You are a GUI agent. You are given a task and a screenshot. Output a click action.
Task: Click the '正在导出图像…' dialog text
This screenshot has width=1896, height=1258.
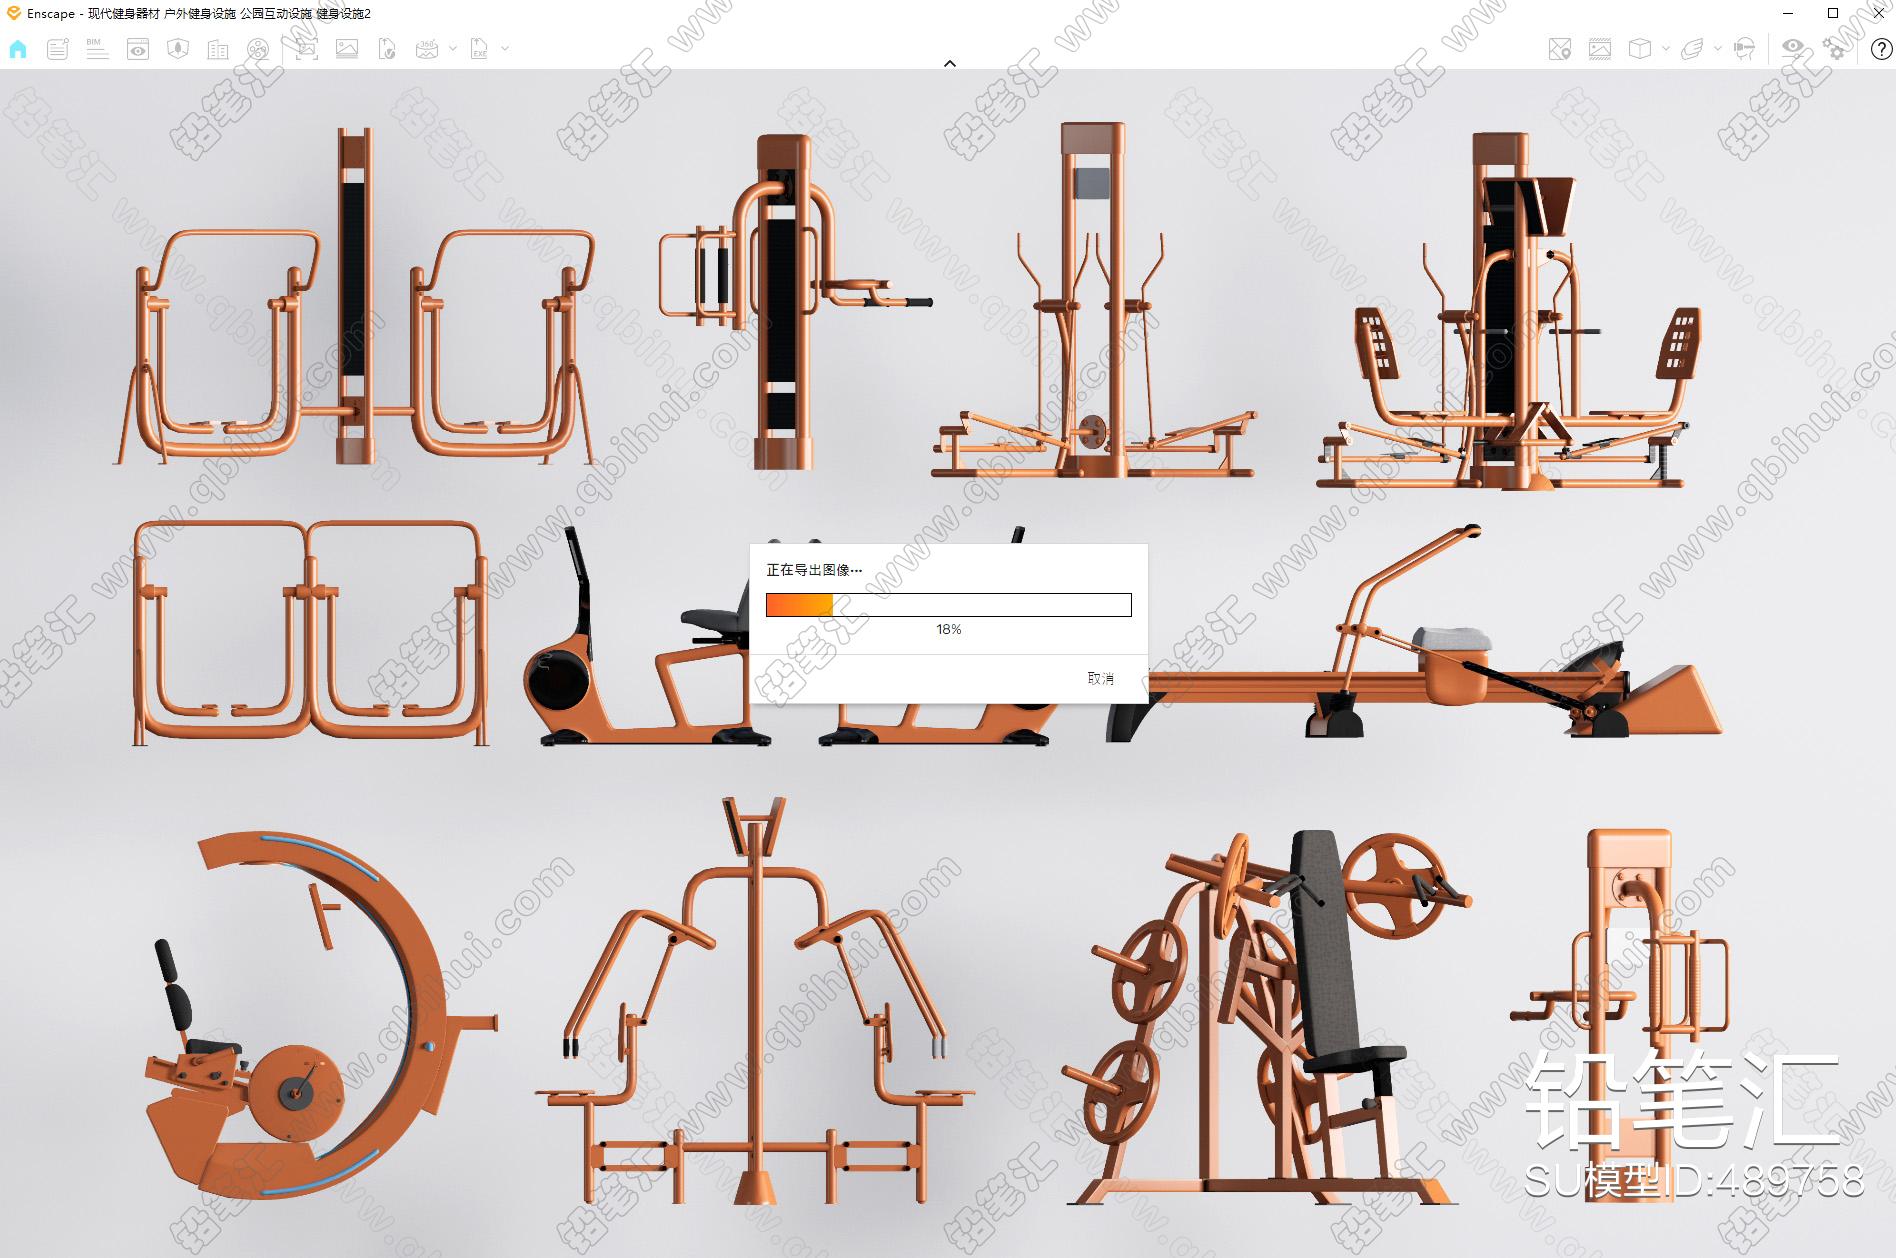coord(814,570)
